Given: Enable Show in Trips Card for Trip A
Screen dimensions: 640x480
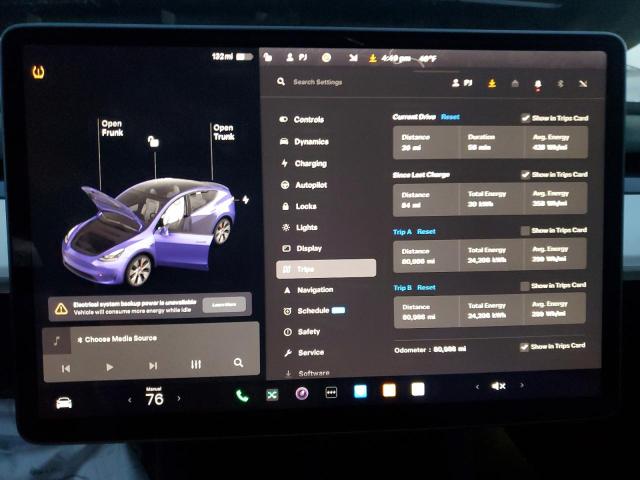Looking at the screenshot, I should click(x=525, y=231).
